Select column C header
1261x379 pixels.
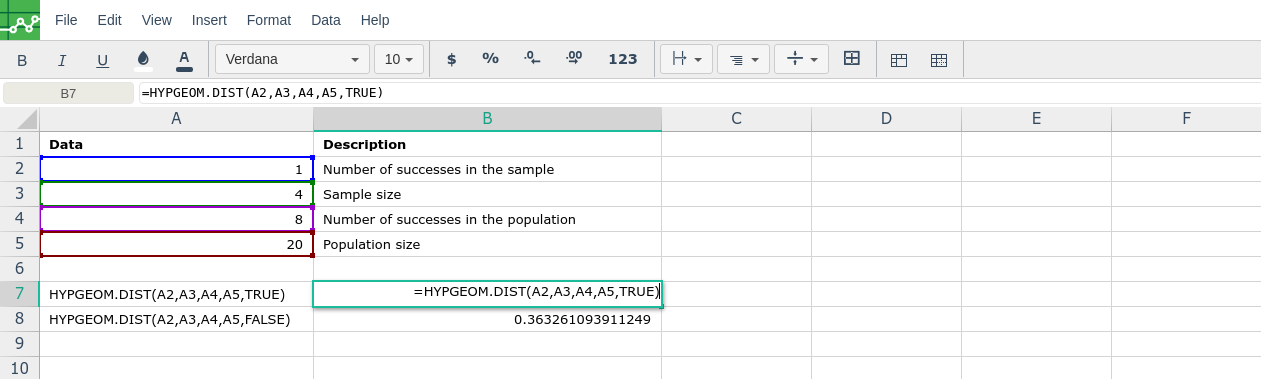736,118
